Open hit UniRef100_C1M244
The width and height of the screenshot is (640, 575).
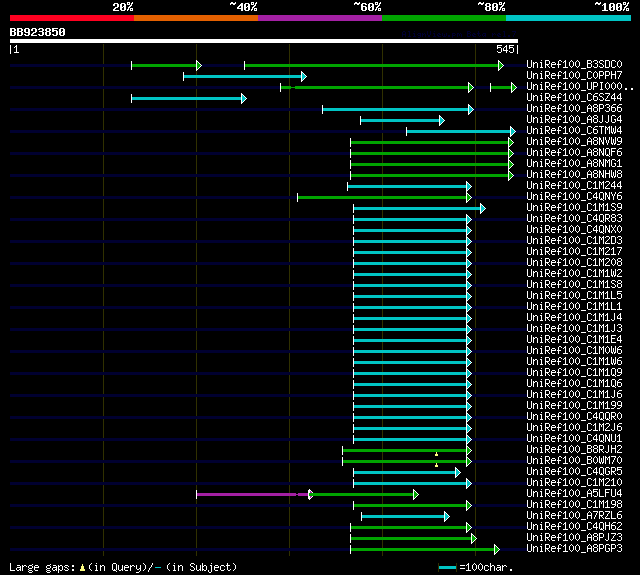pyautogui.click(x=574, y=186)
